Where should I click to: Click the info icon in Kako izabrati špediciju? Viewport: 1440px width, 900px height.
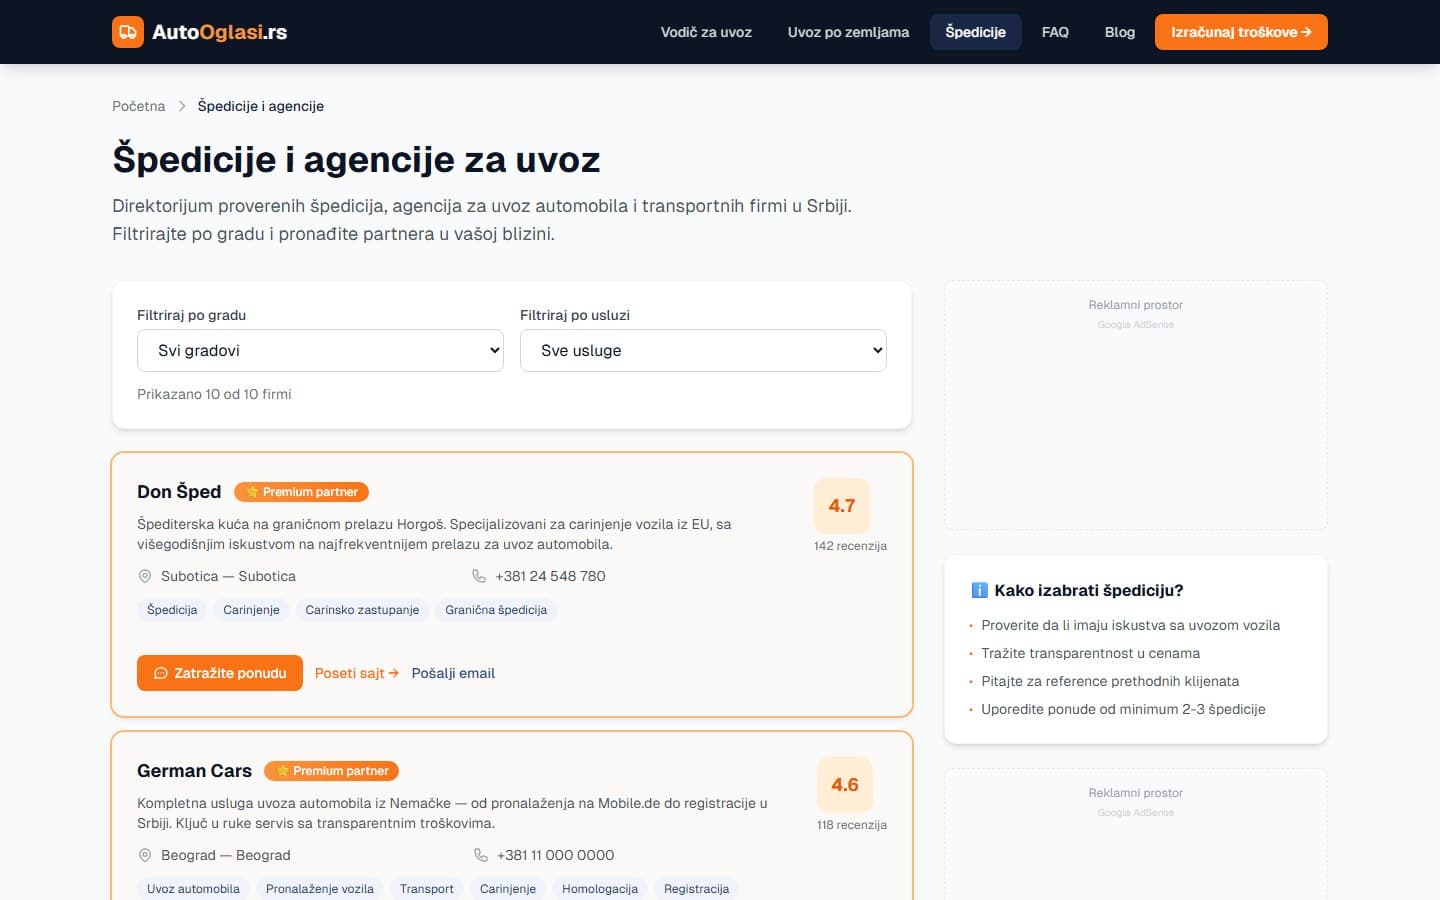click(980, 590)
